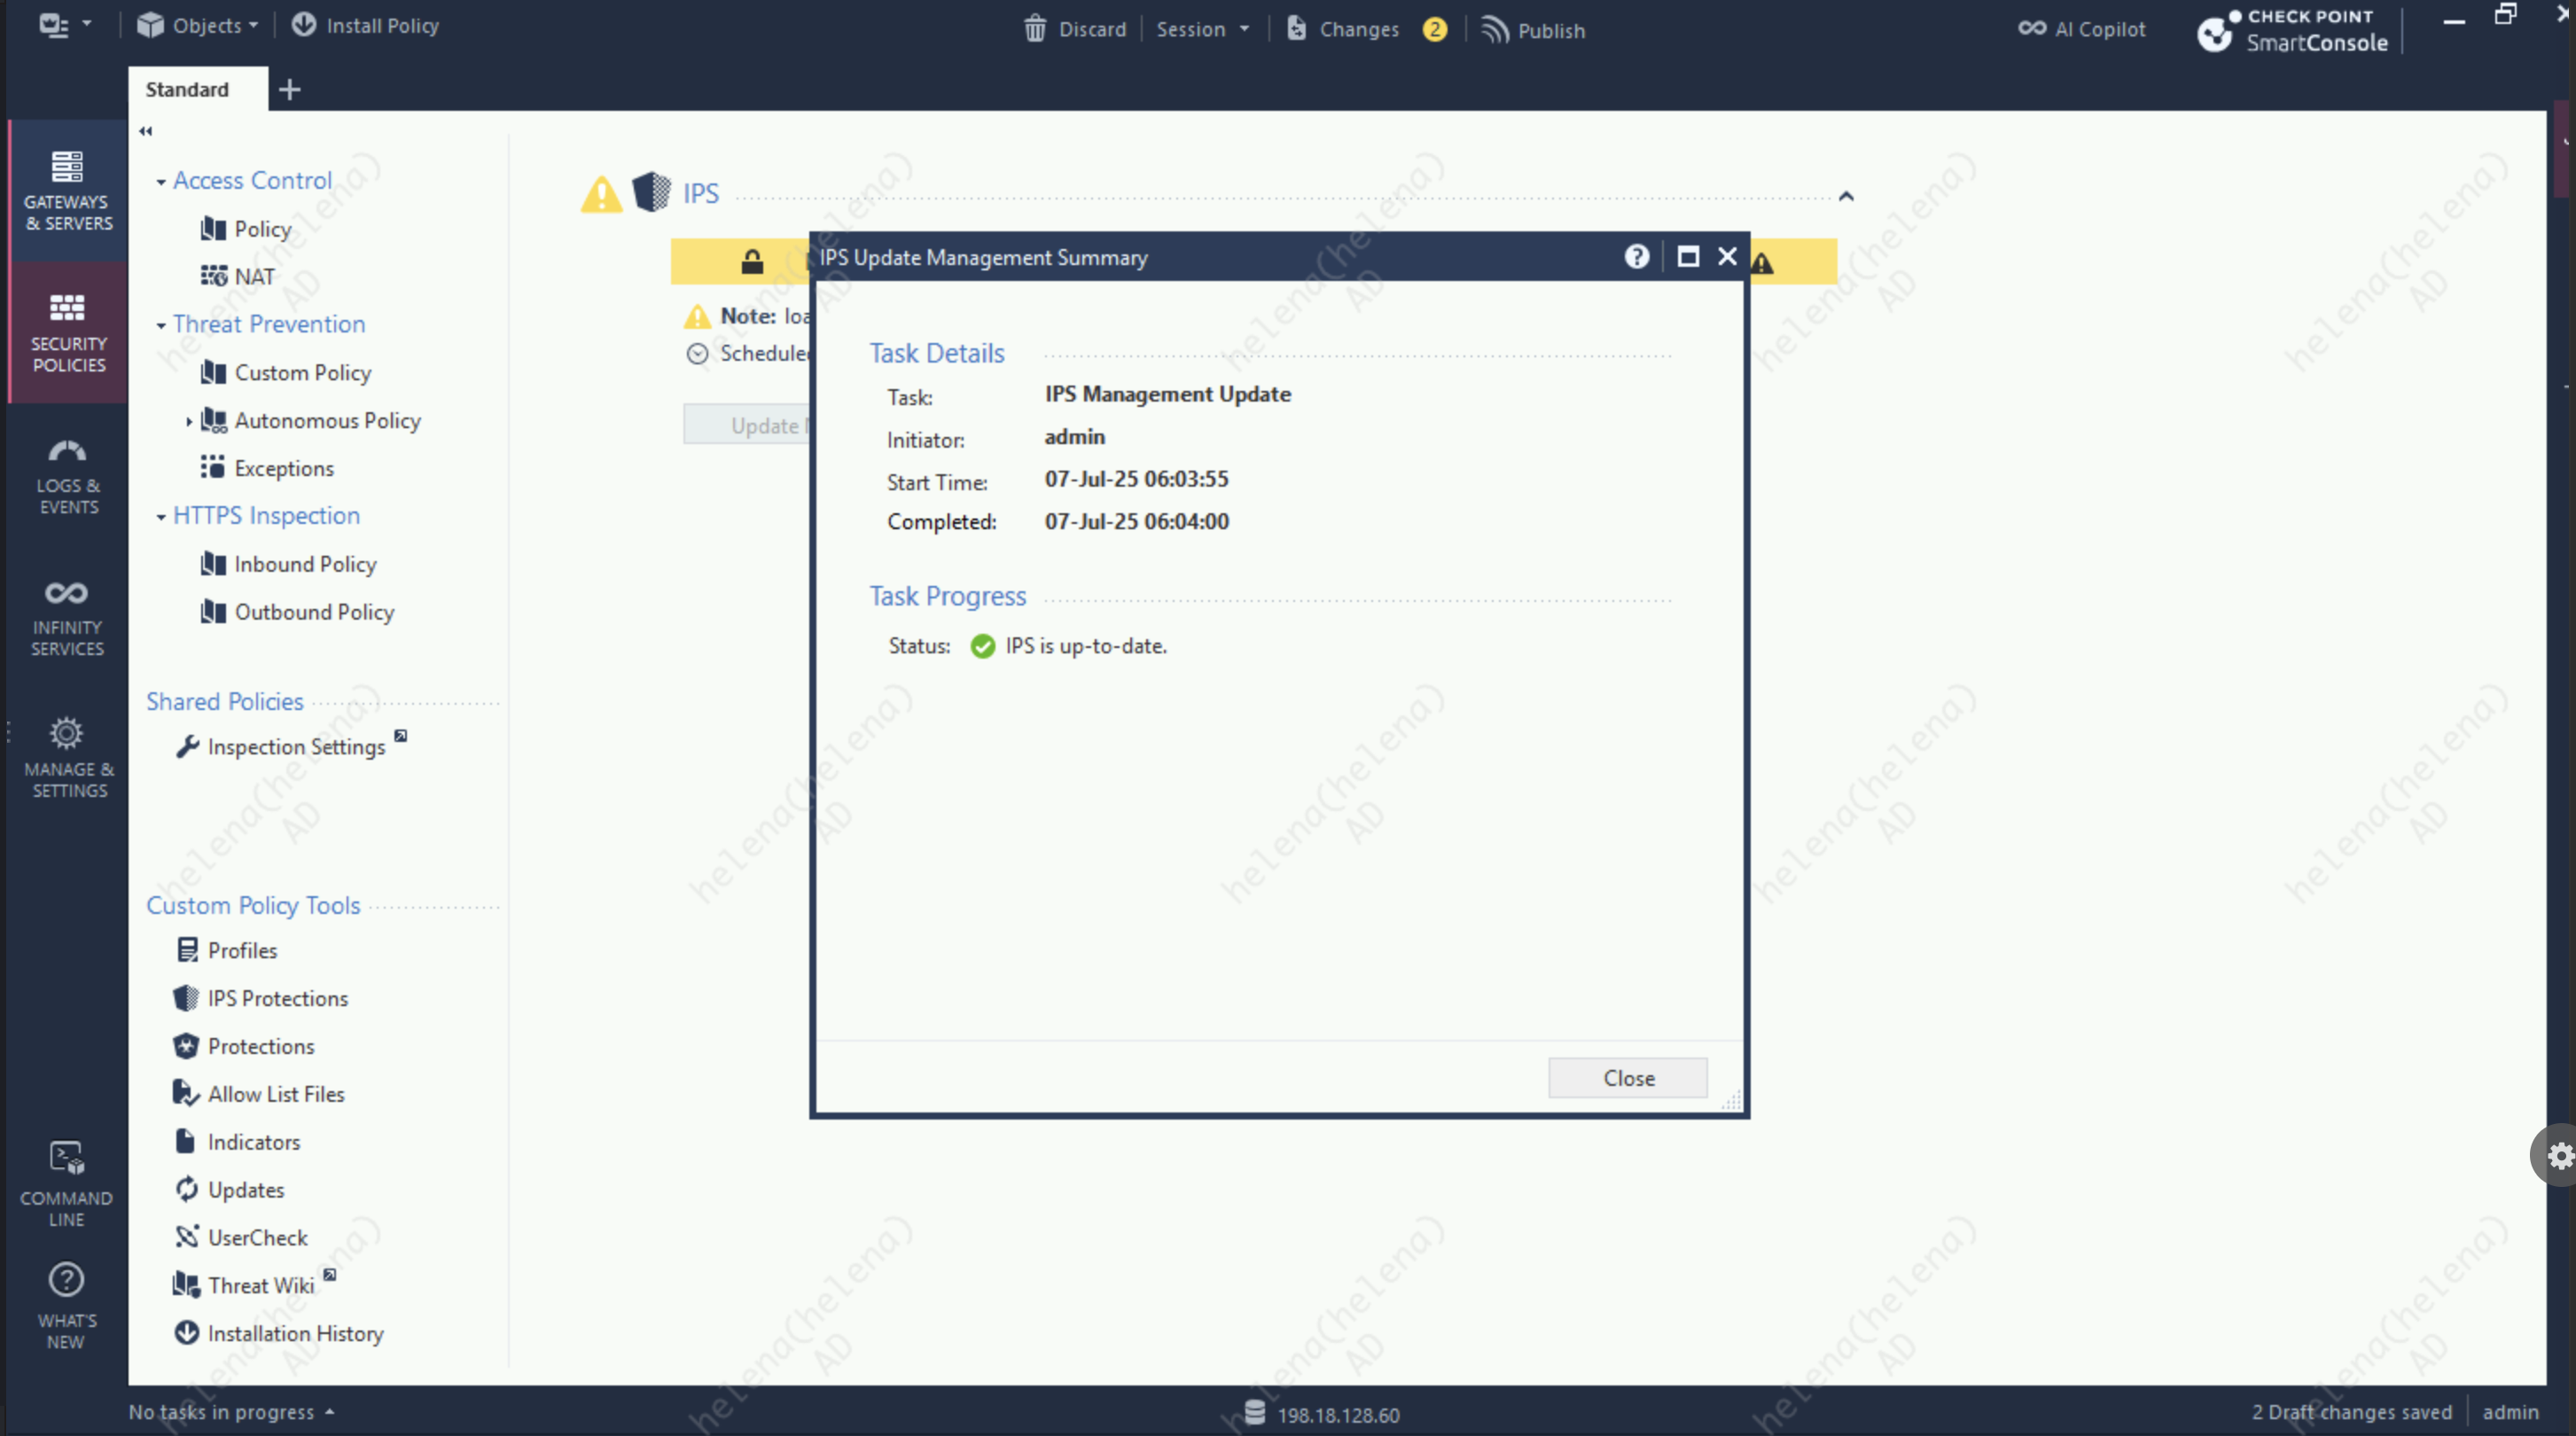Select the Standard policy tab
2576x1436 pixels.
[187, 89]
